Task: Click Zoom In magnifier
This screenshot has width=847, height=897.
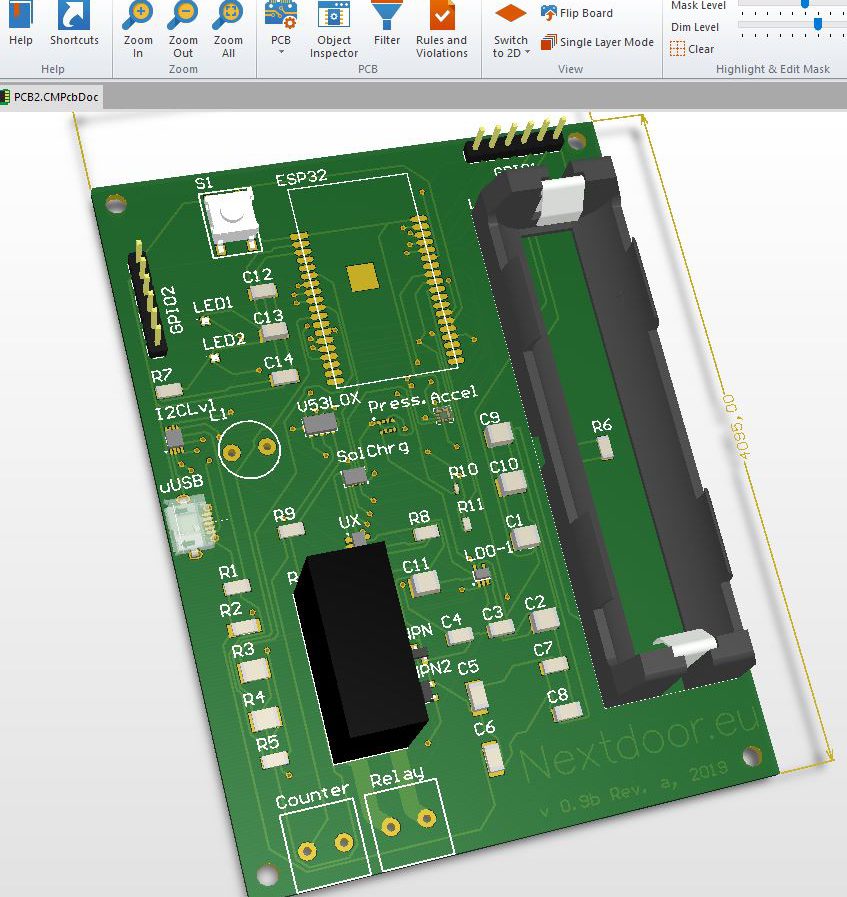Action: (138, 30)
